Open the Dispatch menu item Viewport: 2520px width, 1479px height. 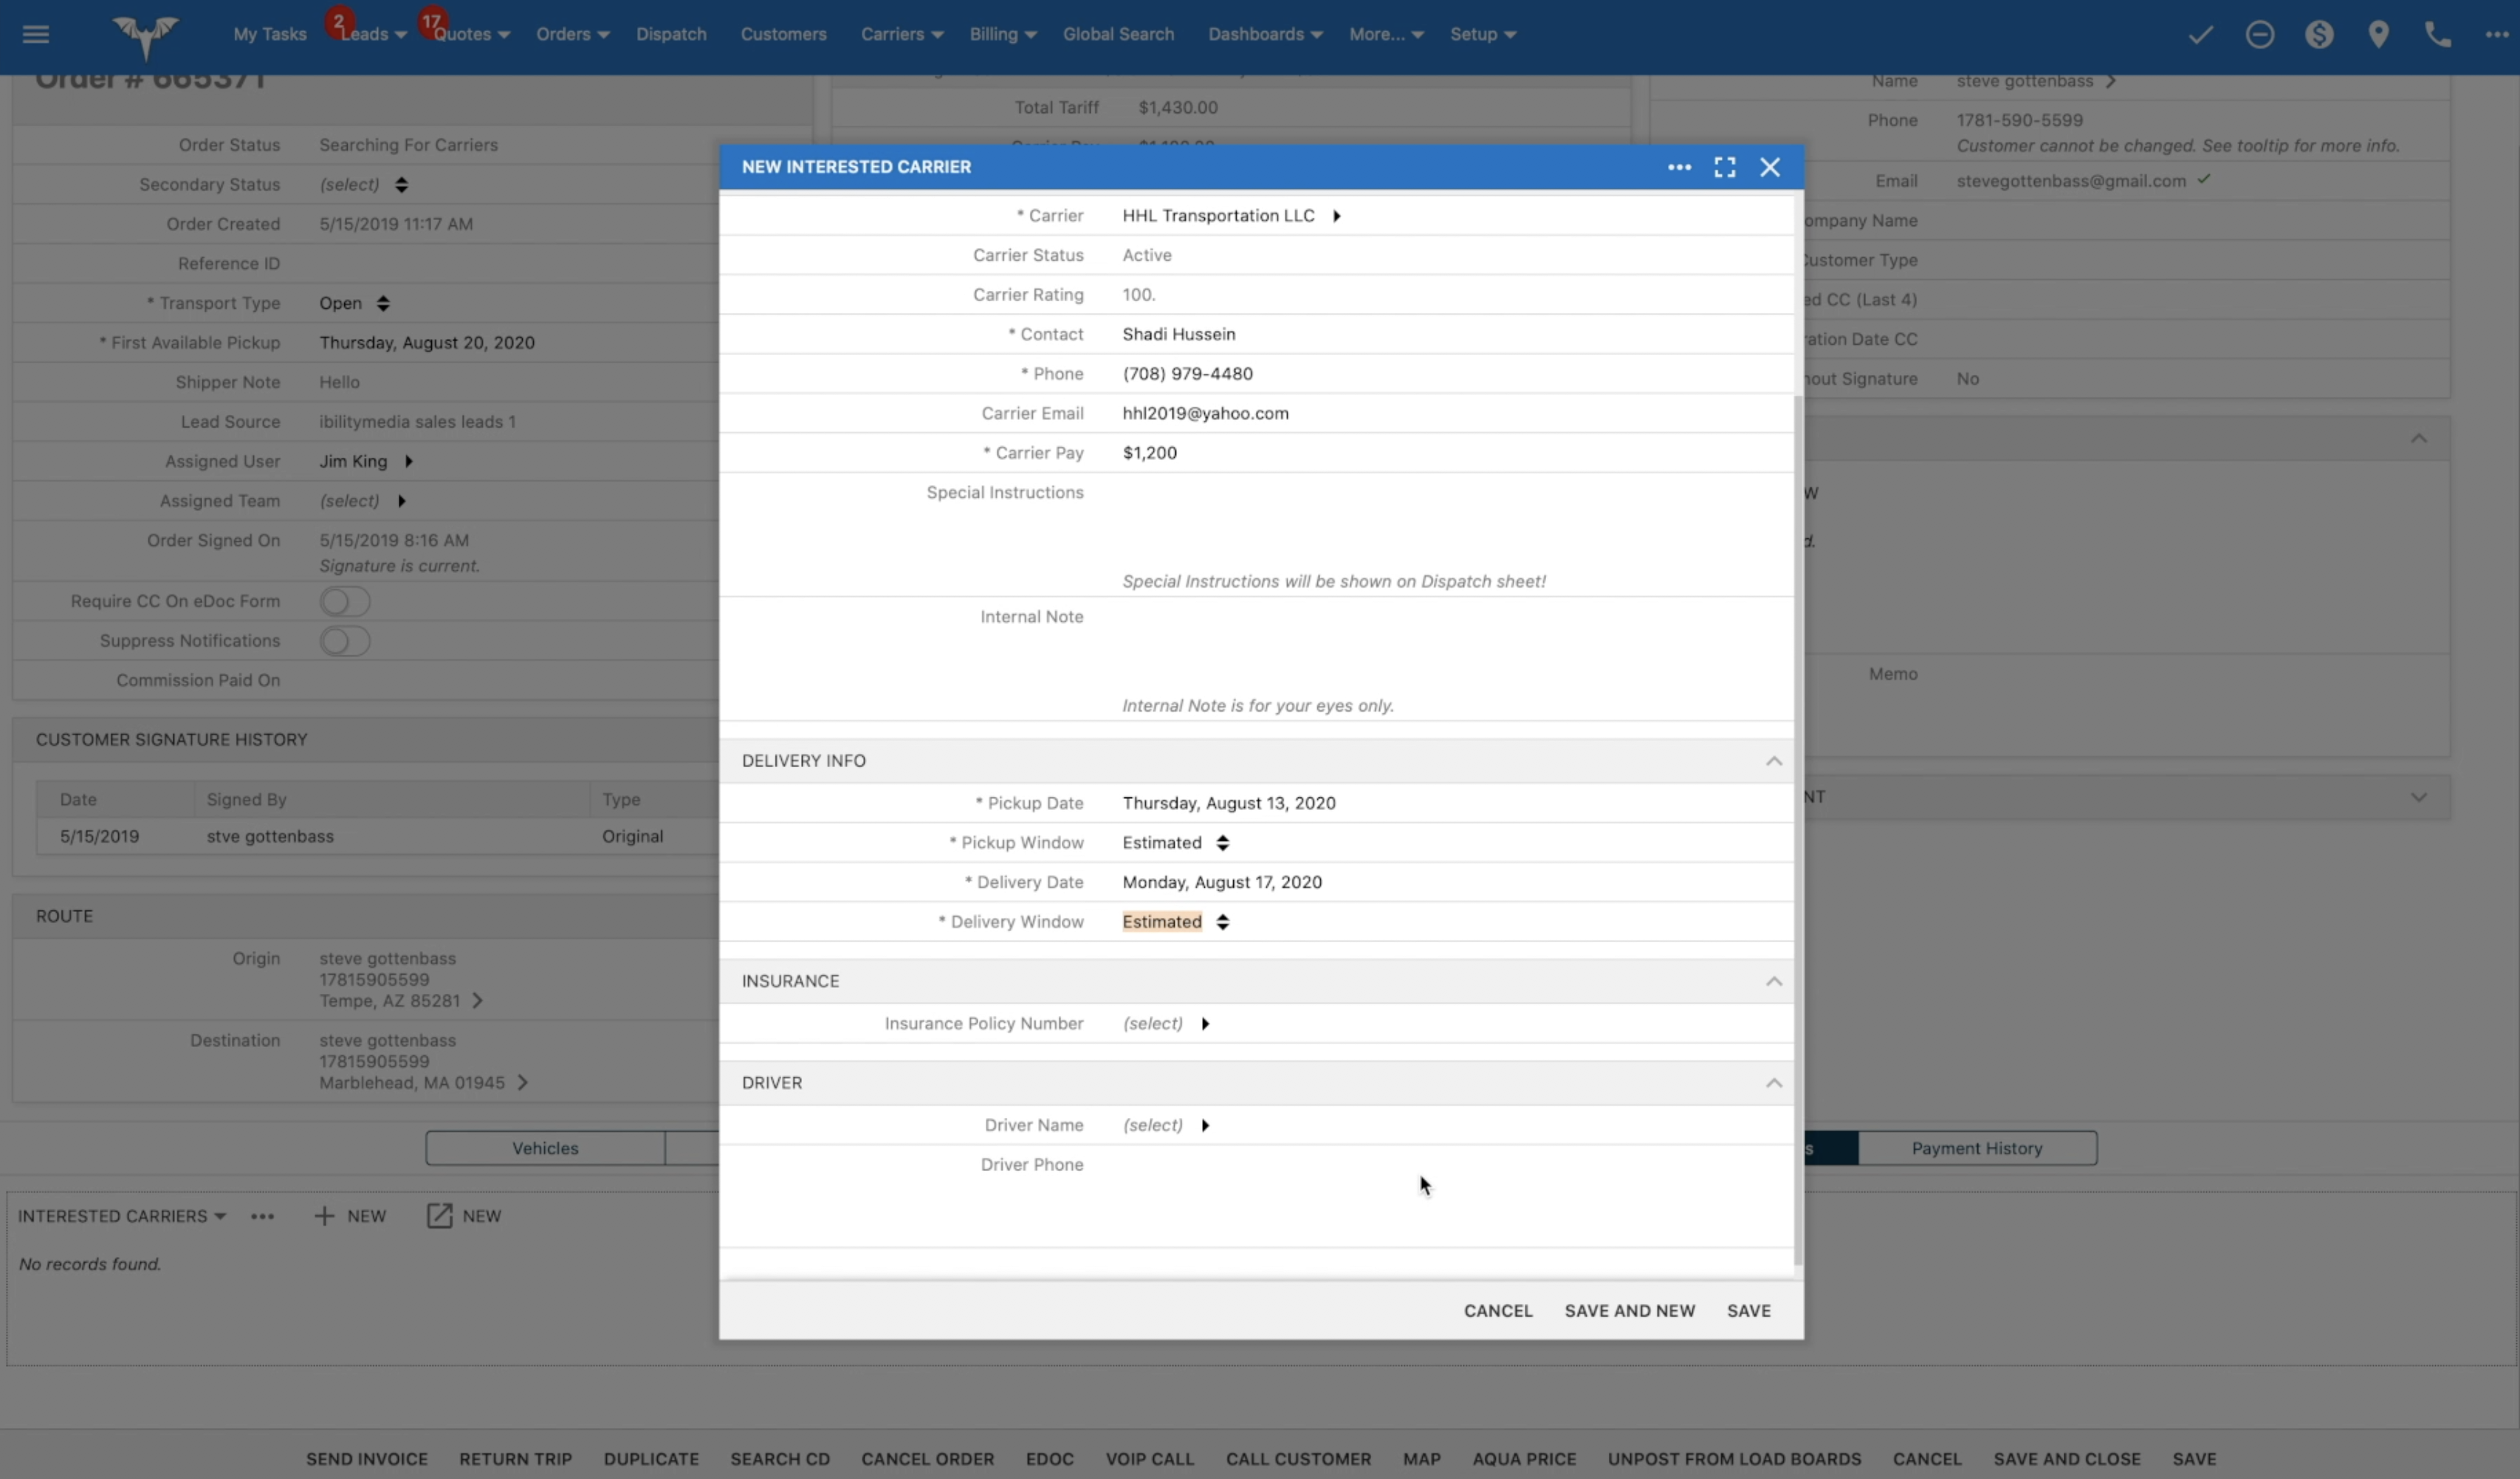coord(671,34)
